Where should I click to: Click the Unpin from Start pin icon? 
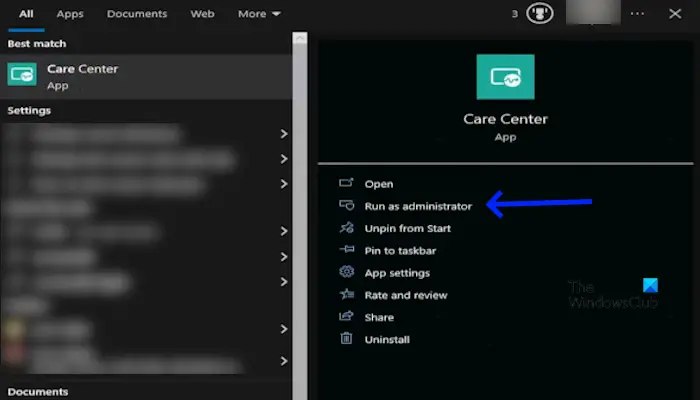pyautogui.click(x=346, y=228)
